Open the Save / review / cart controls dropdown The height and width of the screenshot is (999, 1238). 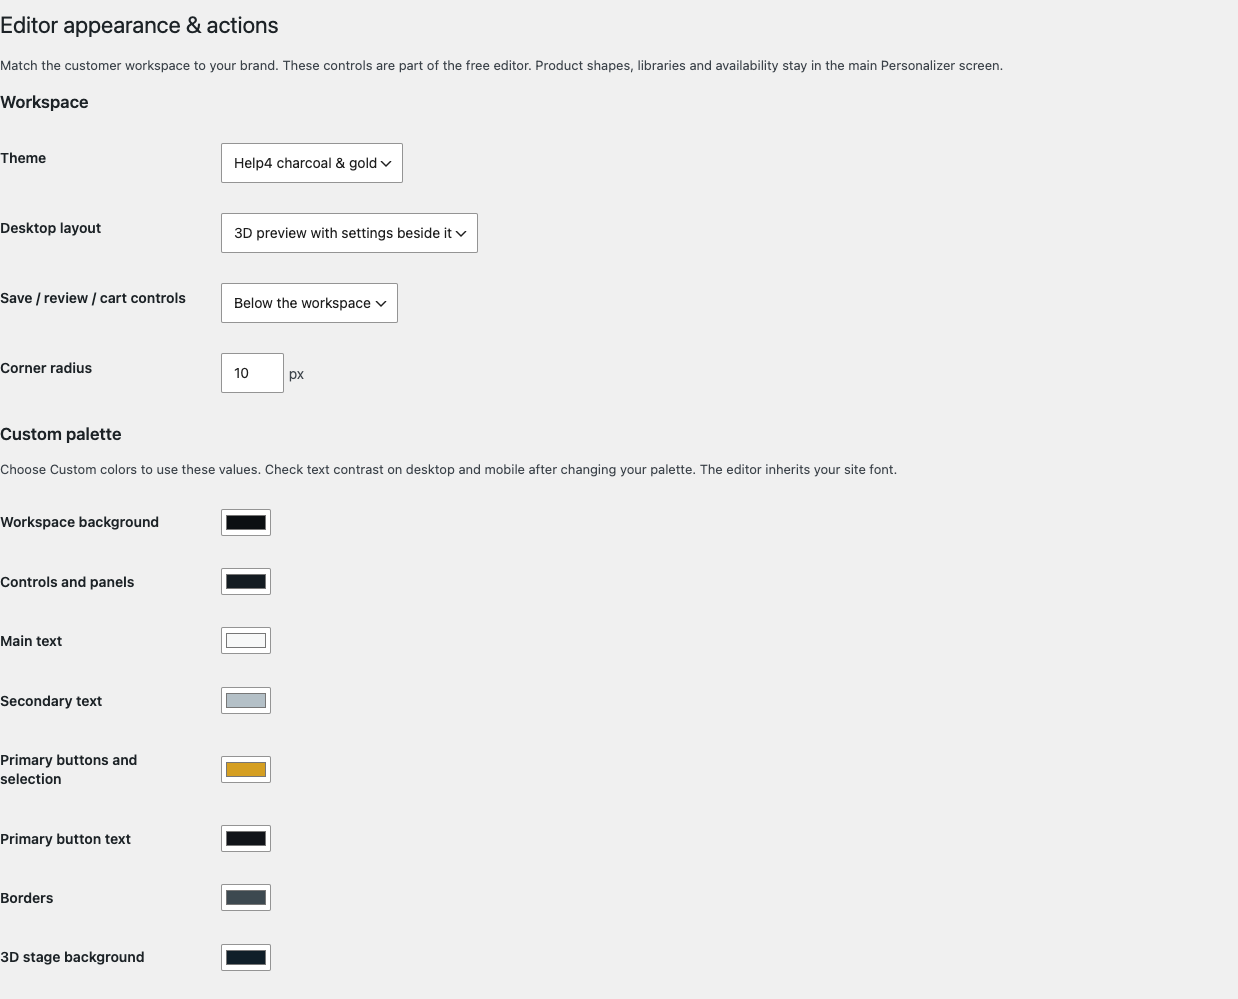tap(309, 303)
